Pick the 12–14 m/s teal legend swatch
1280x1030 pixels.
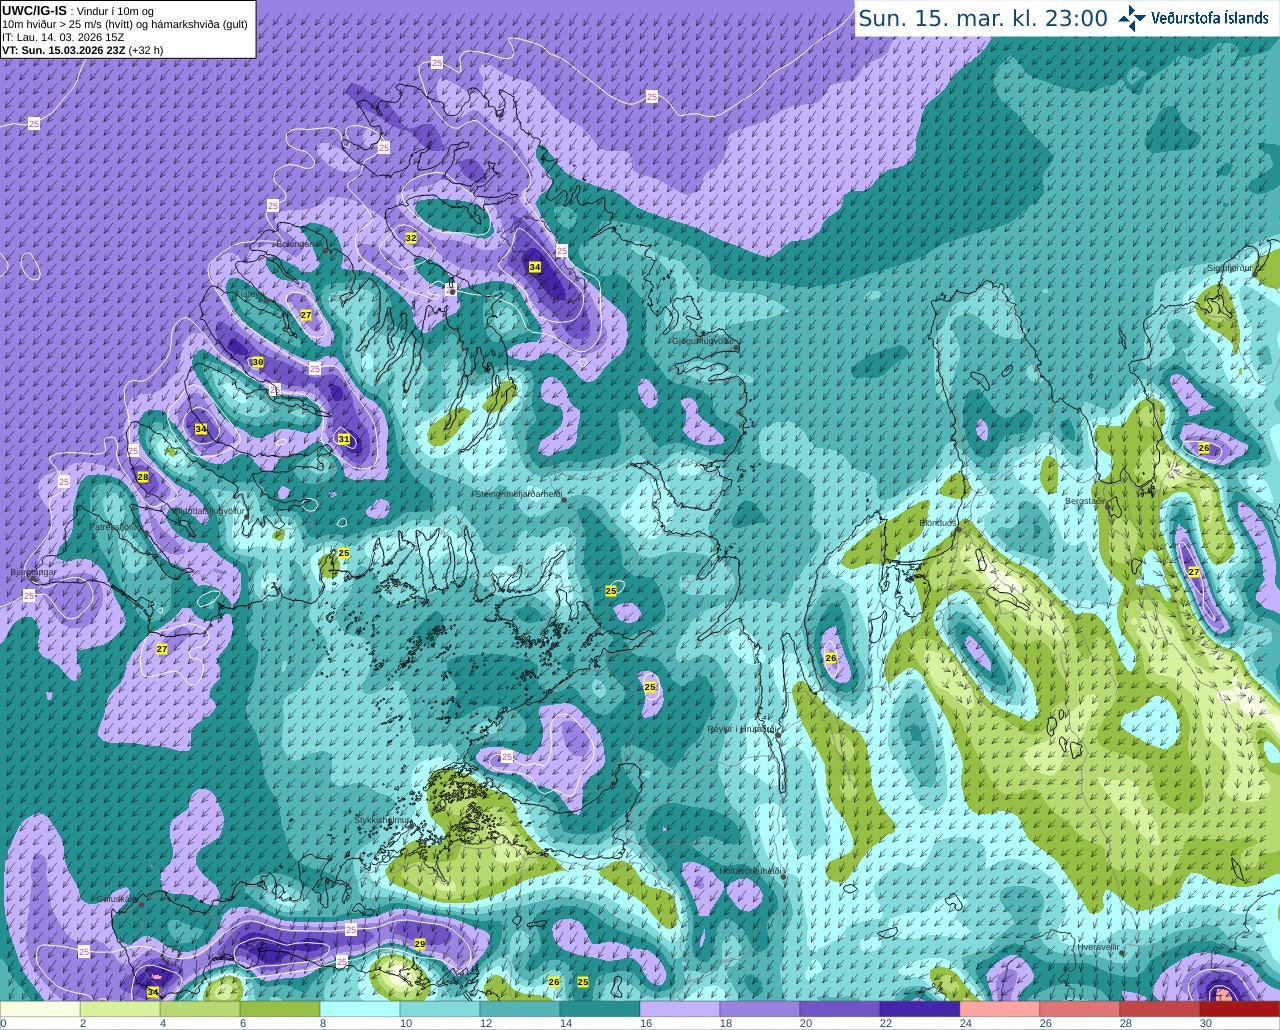(520, 1009)
